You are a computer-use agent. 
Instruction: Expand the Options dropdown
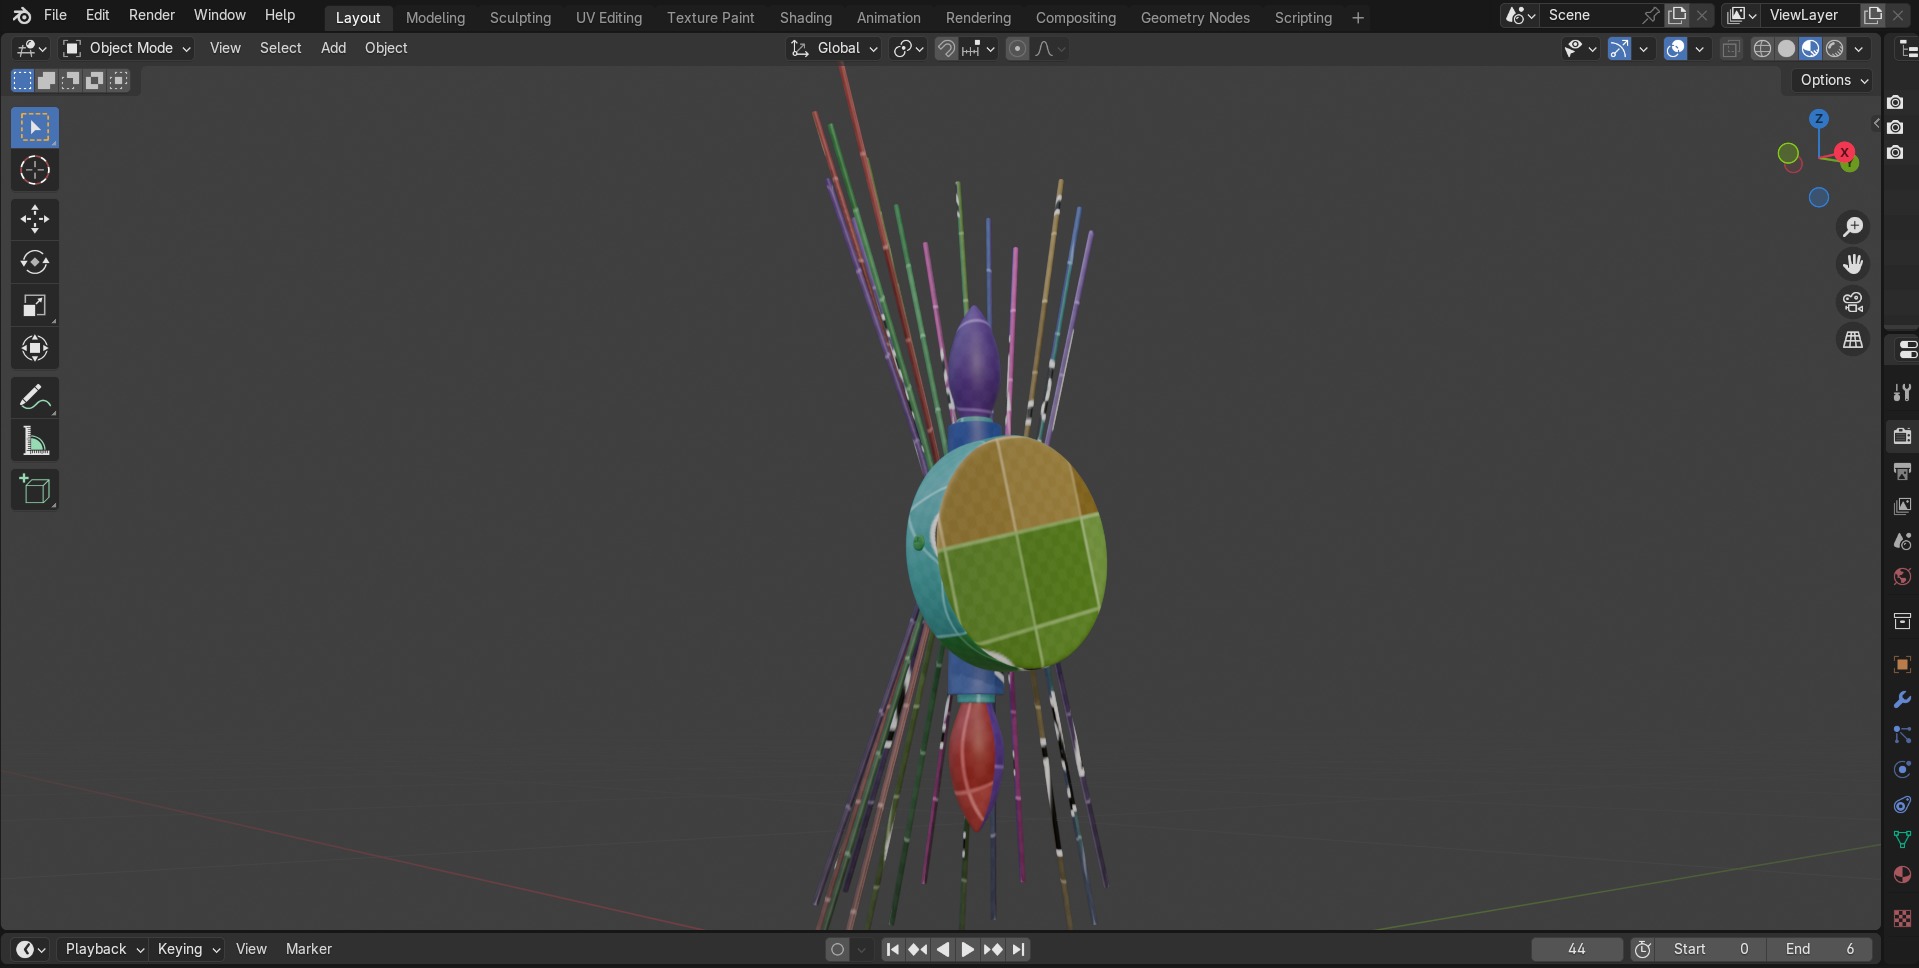[x=1834, y=80]
